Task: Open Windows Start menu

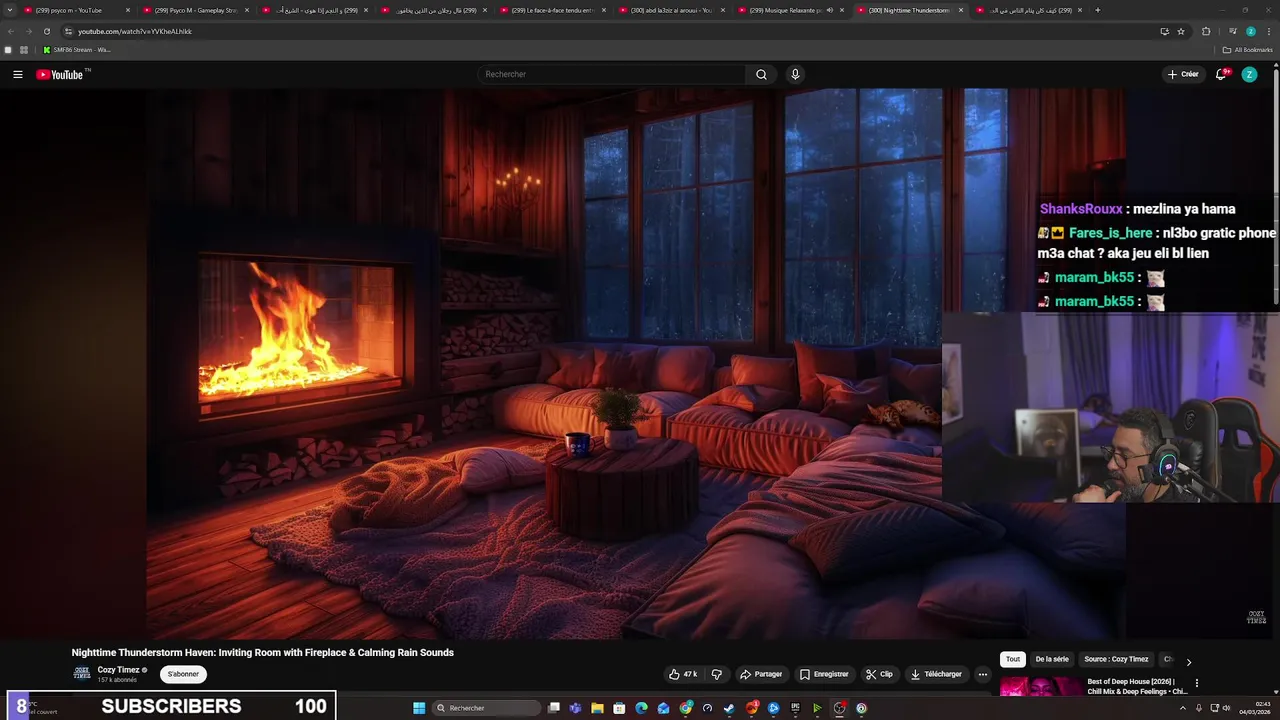Action: coord(419,708)
